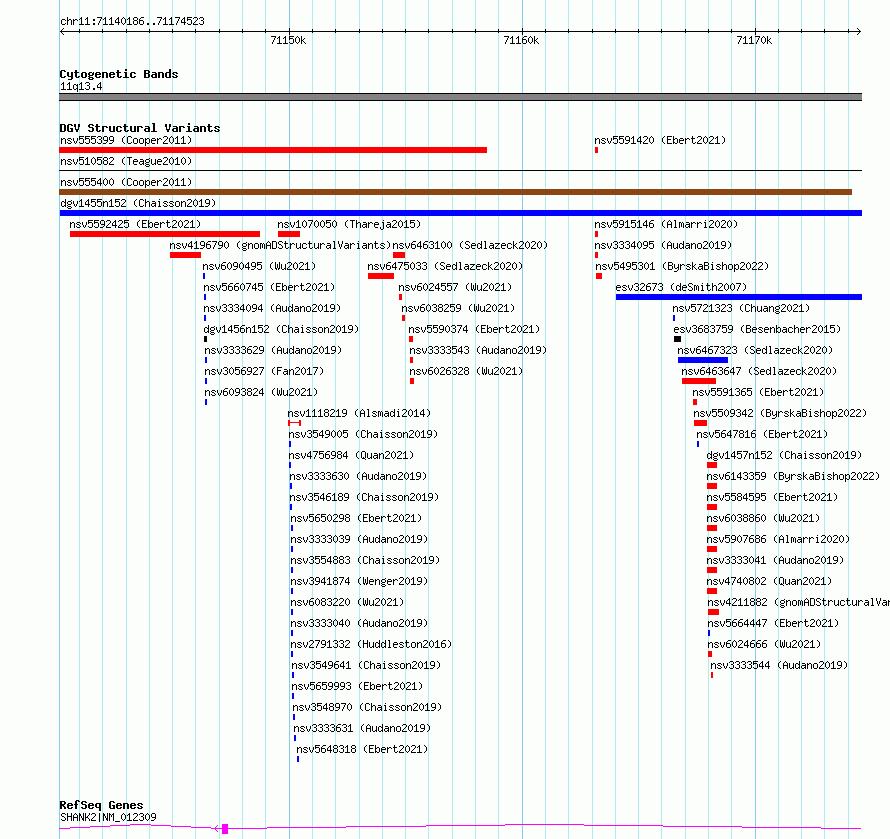The width and height of the screenshot is (890, 839).
Task: Click dgv1456n152 (Chaisson2019) label
Action: pos(282,329)
